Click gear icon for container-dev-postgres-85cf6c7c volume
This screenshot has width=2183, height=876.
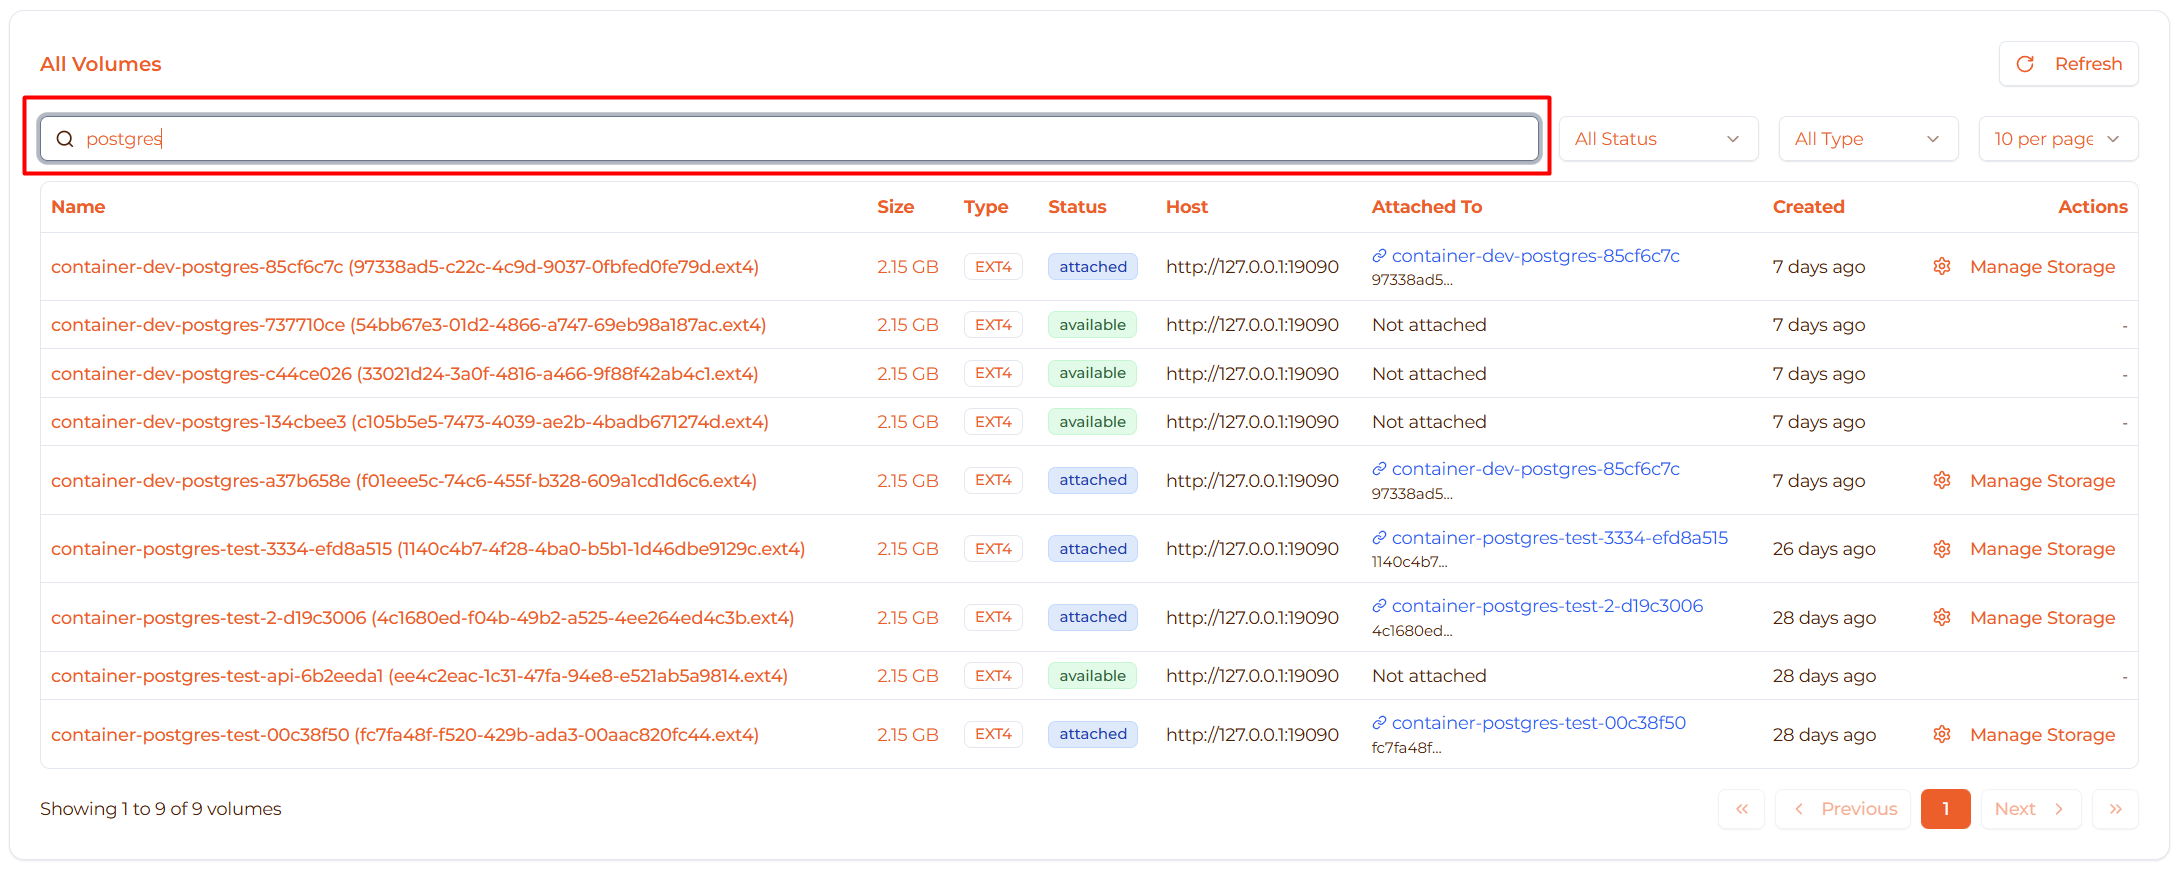click(x=1941, y=267)
